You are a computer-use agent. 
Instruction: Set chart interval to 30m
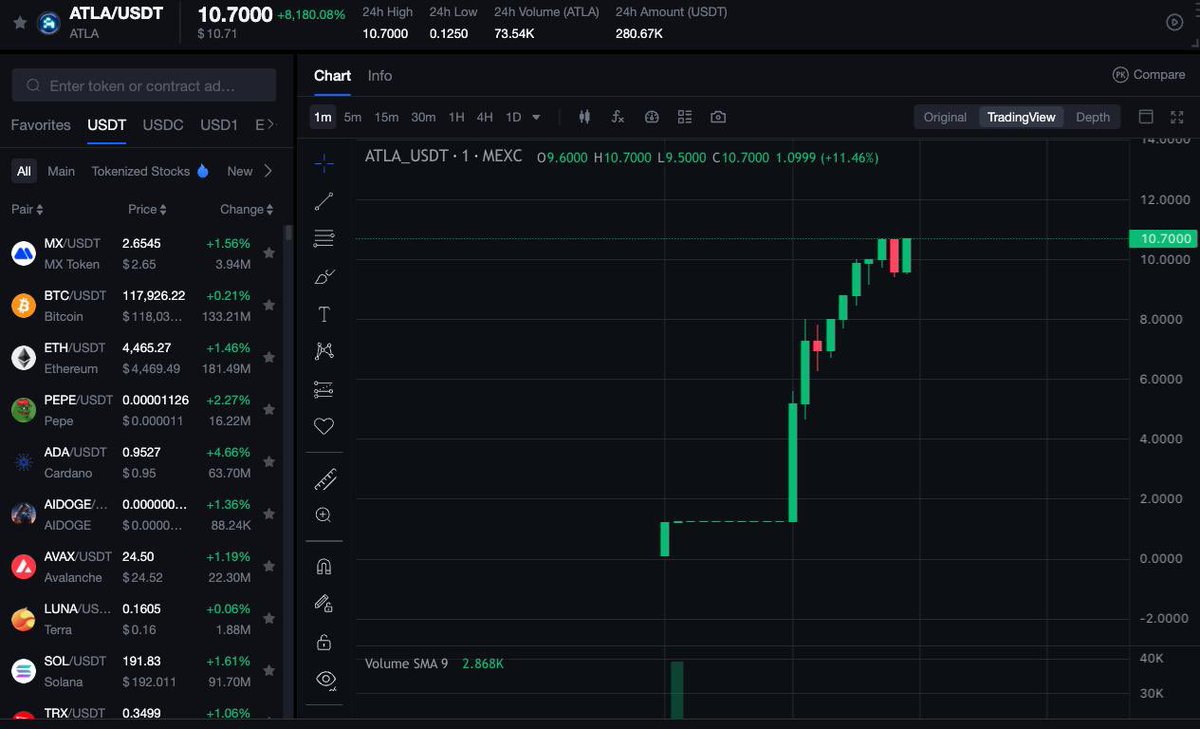[424, 117]
